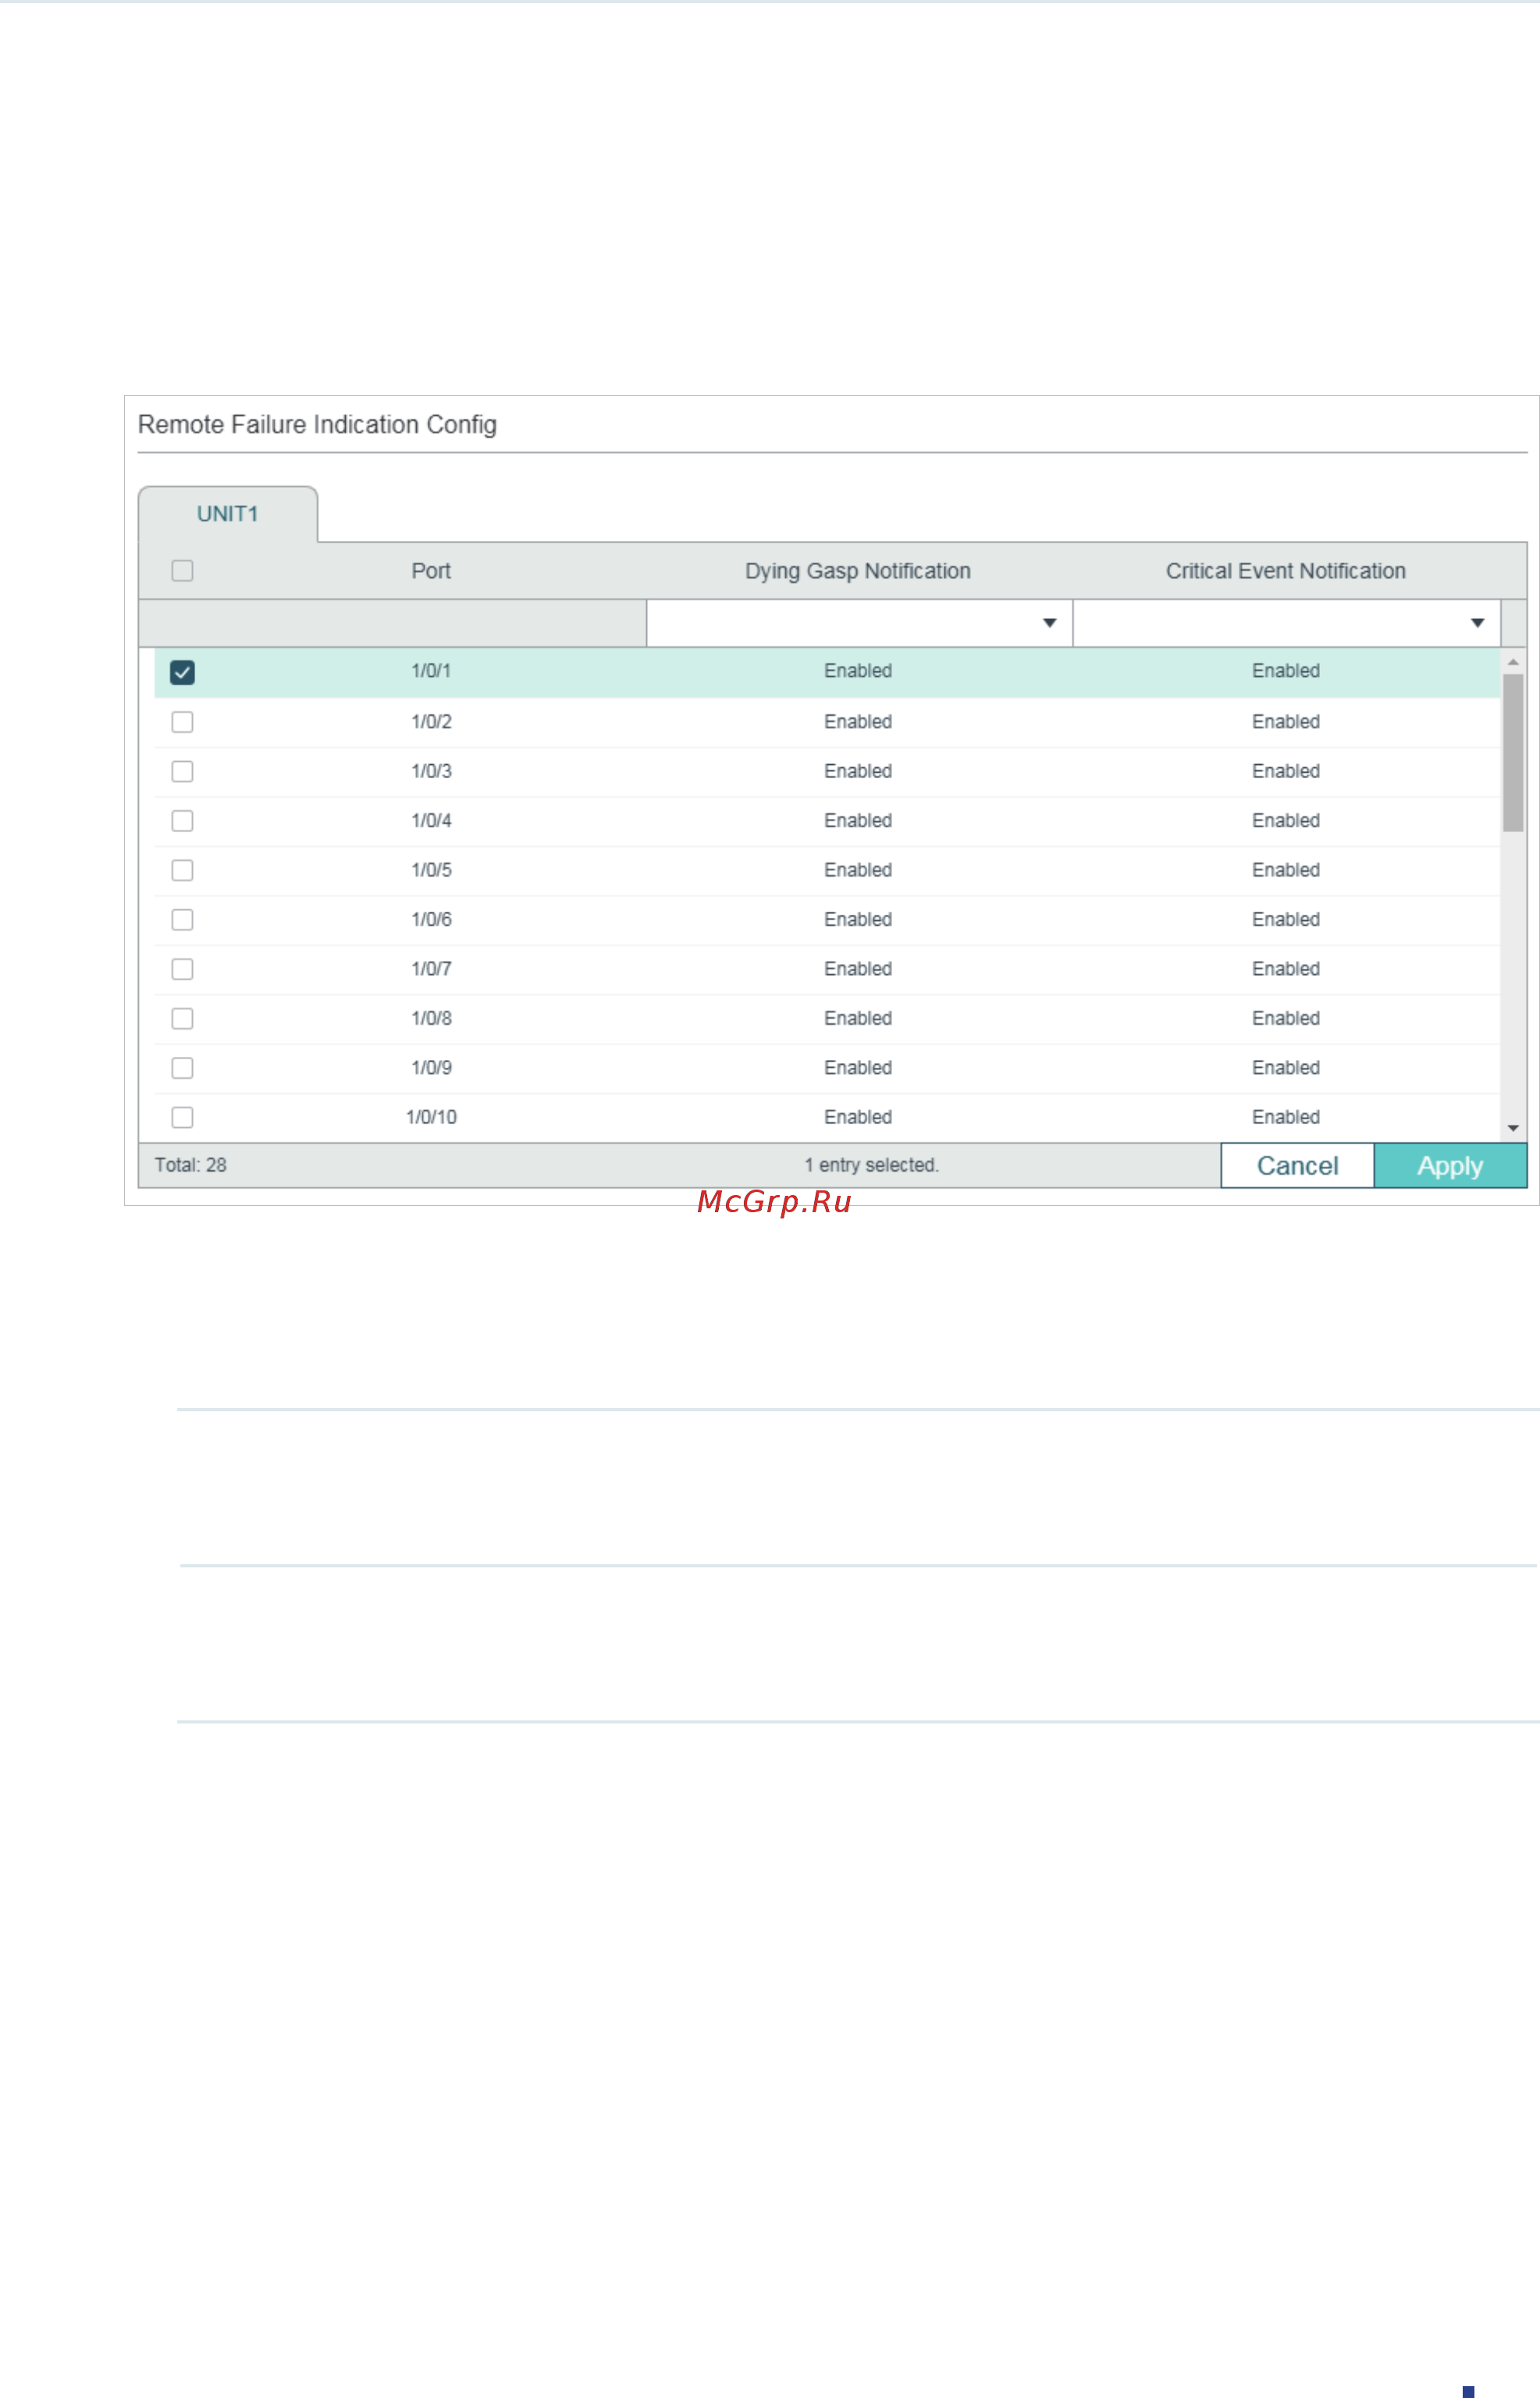Uncheck the checkbox for port 1/0/1

pyautogui.click(x=182, y=672)
